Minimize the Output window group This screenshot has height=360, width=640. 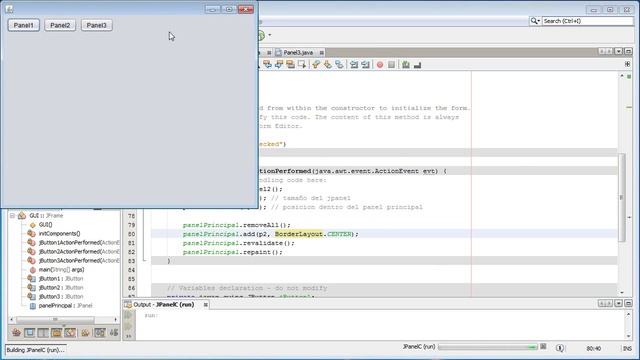(x=628, y=303)
